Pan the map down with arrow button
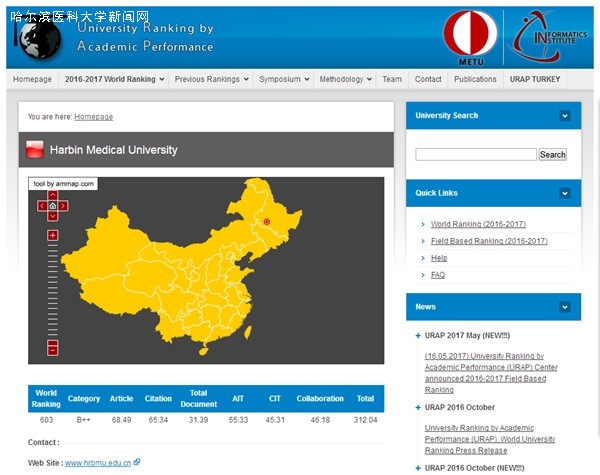Viewport: 600px width, 475px height. [52, 217]
